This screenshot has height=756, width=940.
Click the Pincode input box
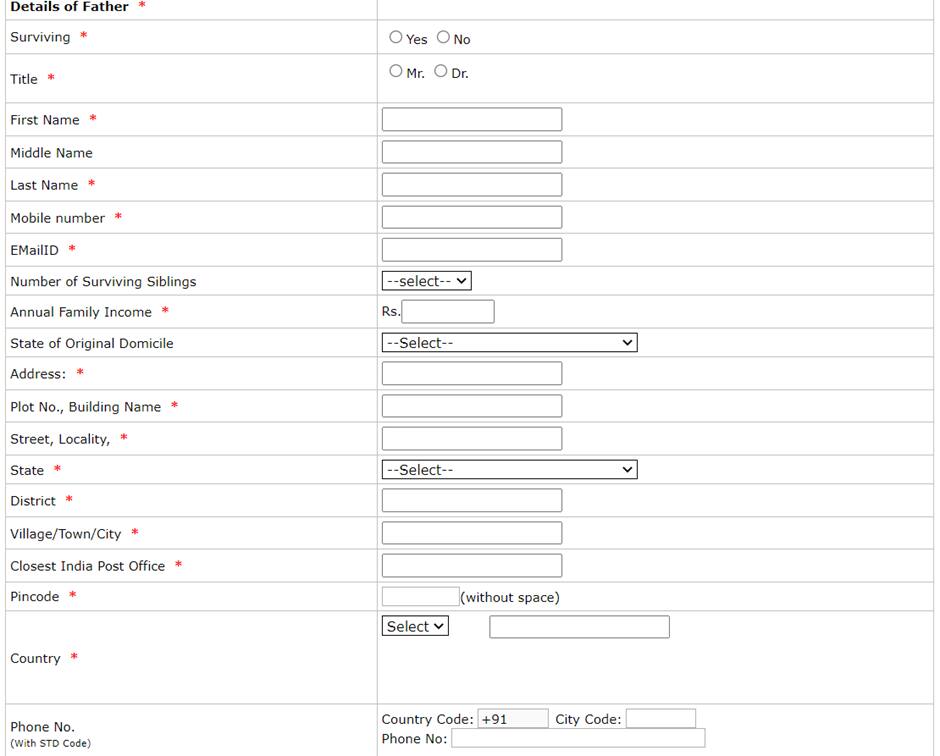[x=420, y=597]
